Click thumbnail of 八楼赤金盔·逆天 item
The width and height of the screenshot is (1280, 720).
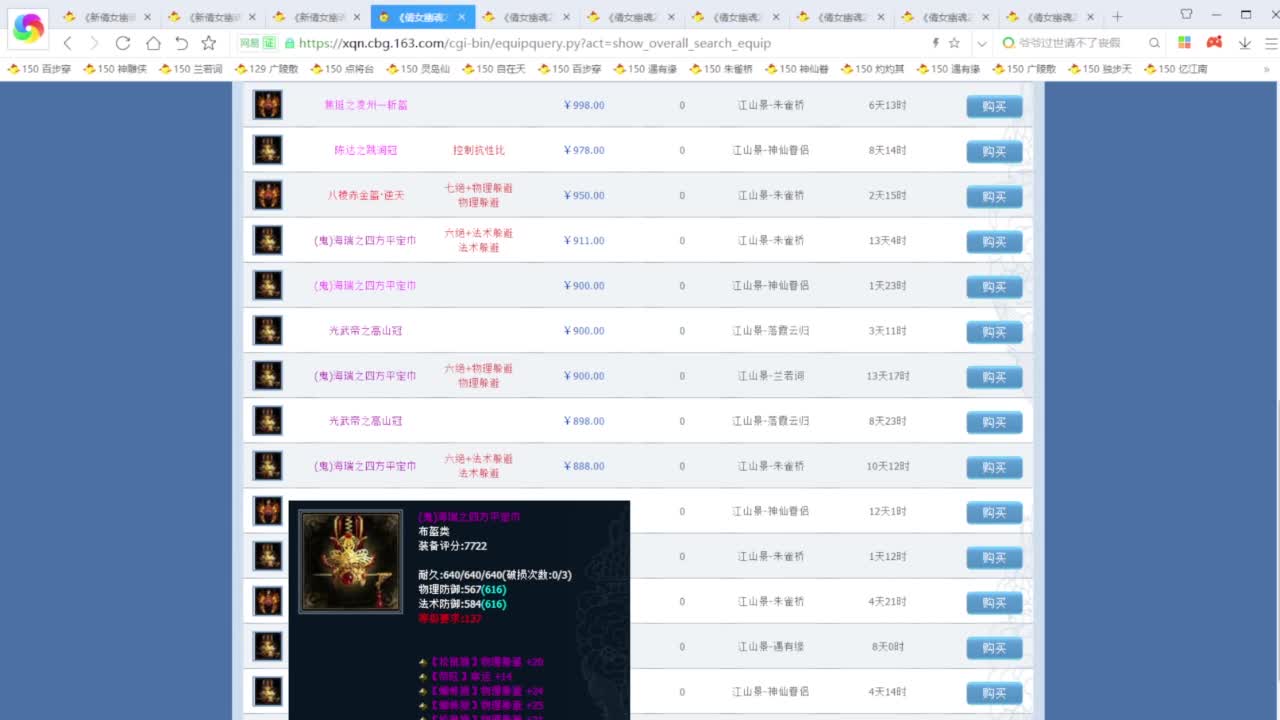[x=267, y=195]
